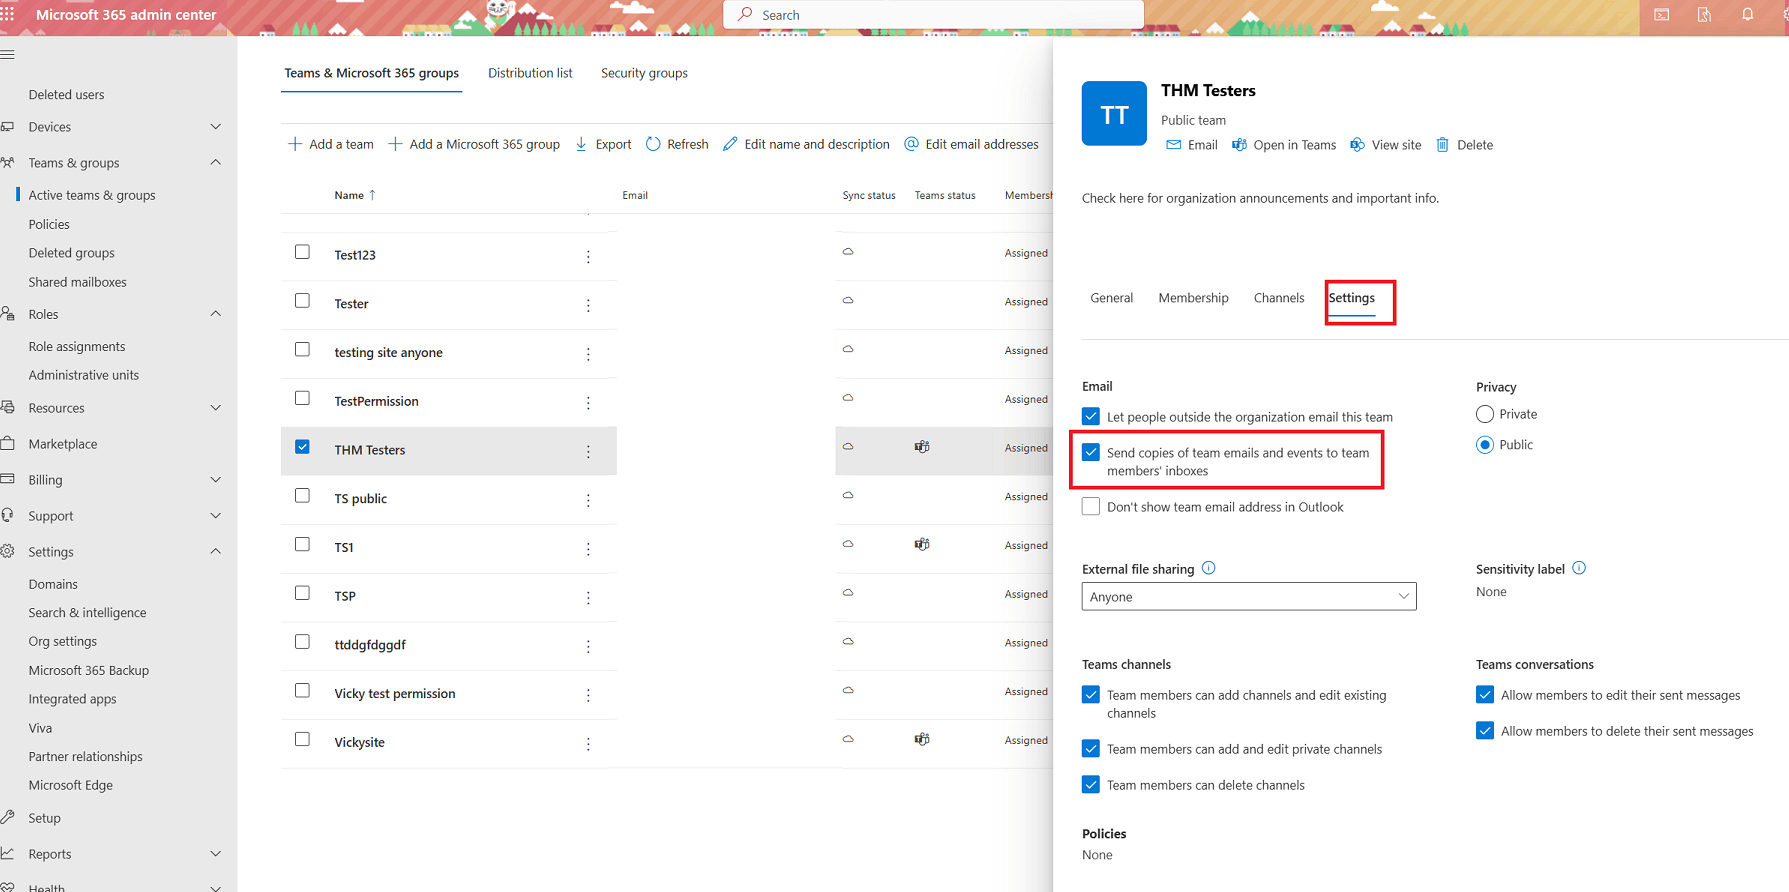
Task: Open the Channels tab in details panel
Action: point(1279,298)
